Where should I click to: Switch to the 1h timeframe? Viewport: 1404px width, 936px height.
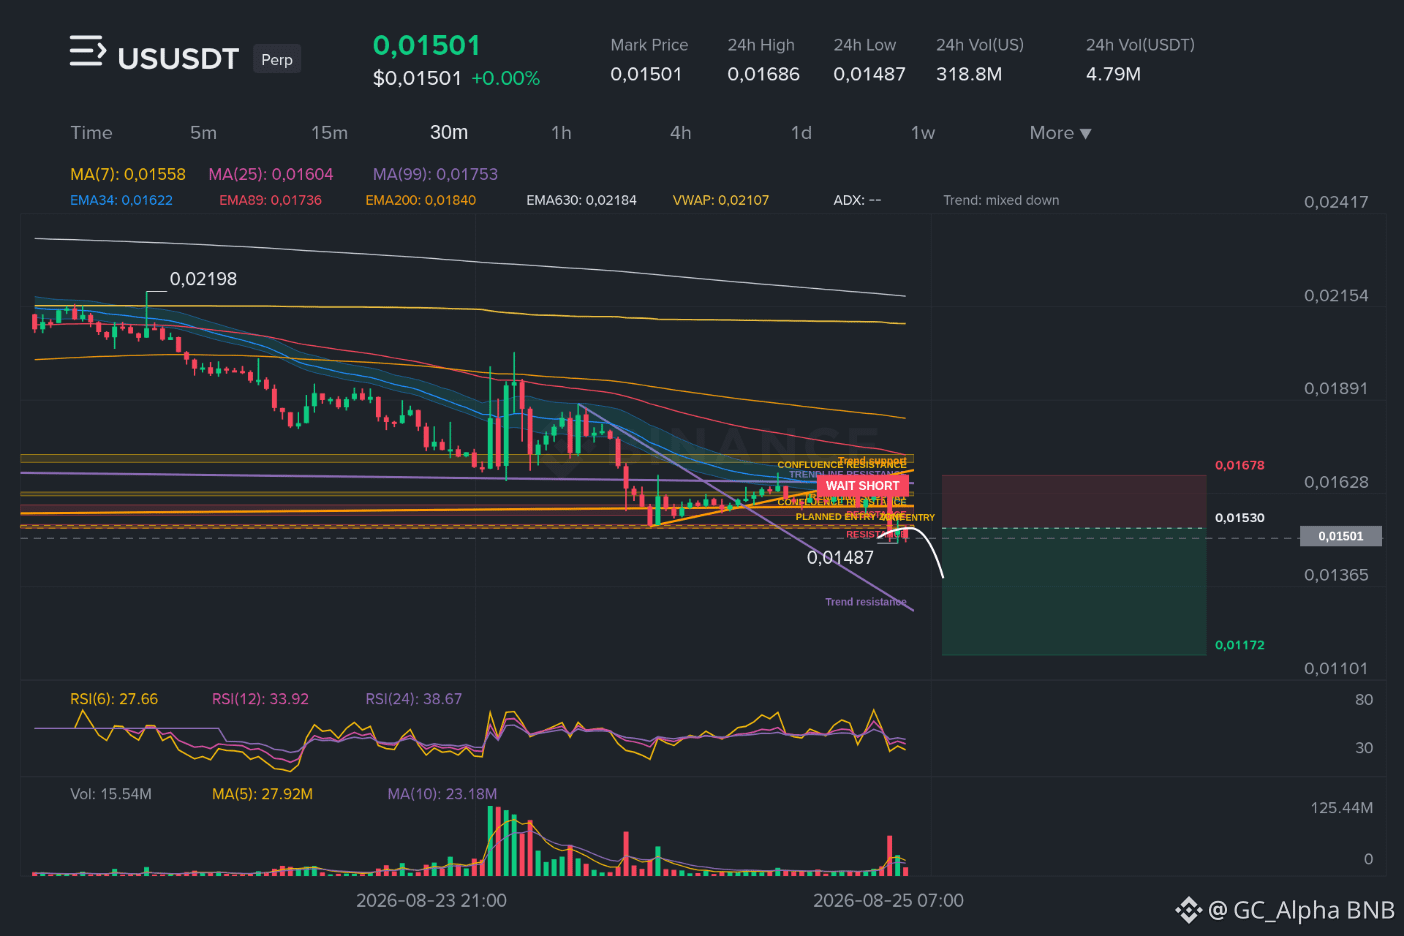click(x=561, y=133)
